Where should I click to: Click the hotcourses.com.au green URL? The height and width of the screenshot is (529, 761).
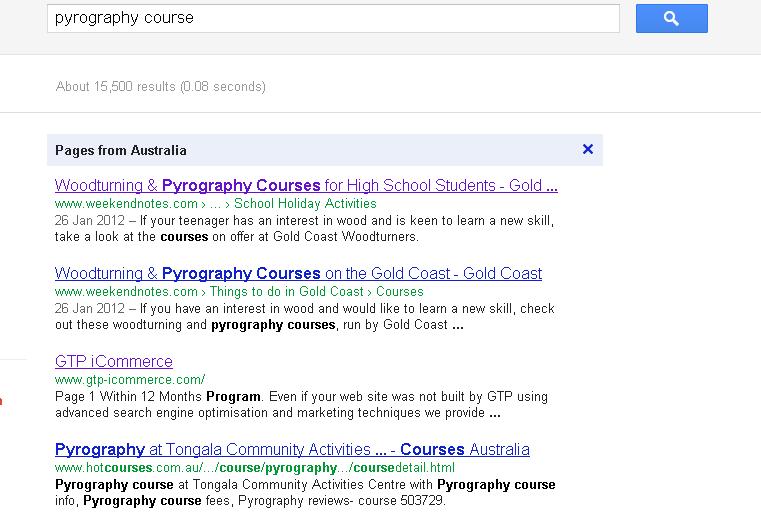pos(255,468)
